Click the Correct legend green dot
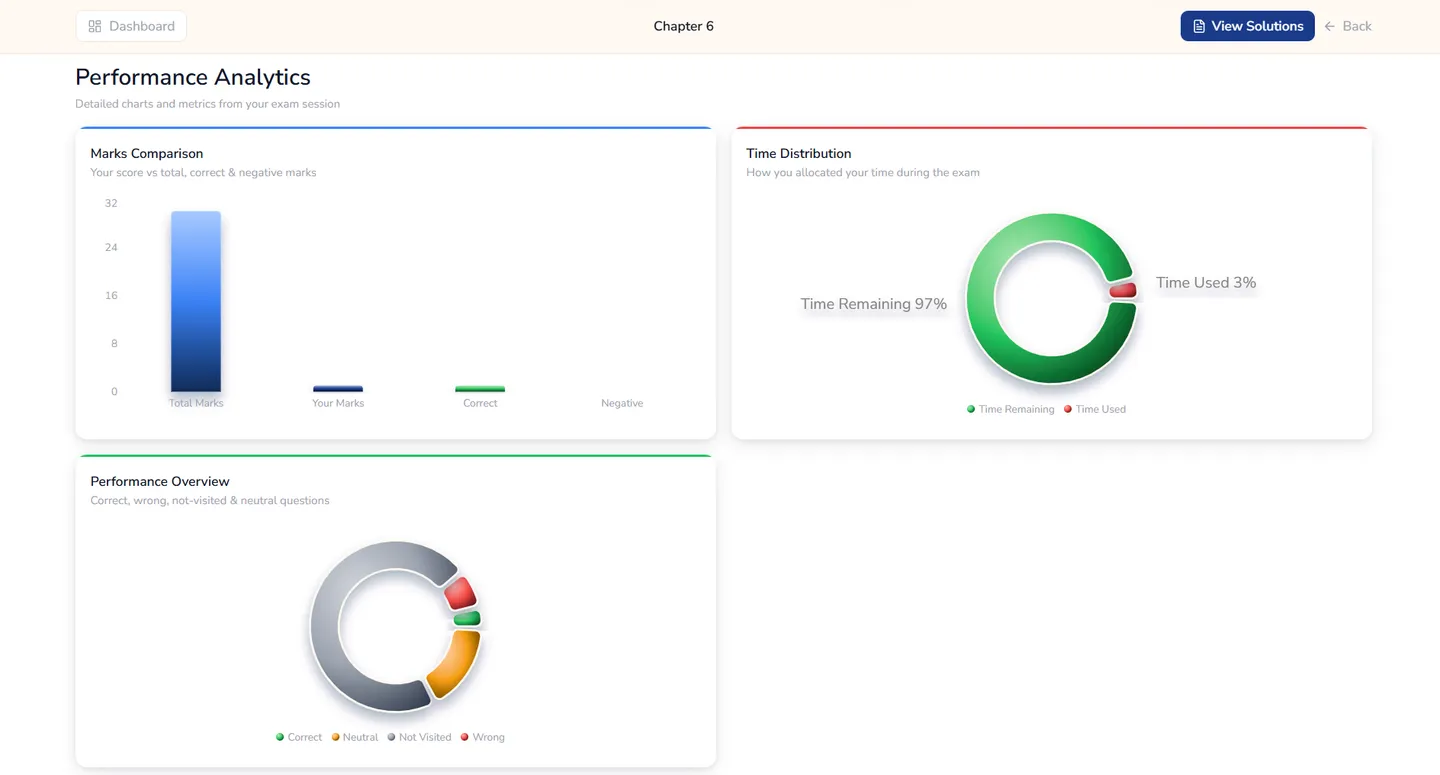1440x775 pixels. 280,737
